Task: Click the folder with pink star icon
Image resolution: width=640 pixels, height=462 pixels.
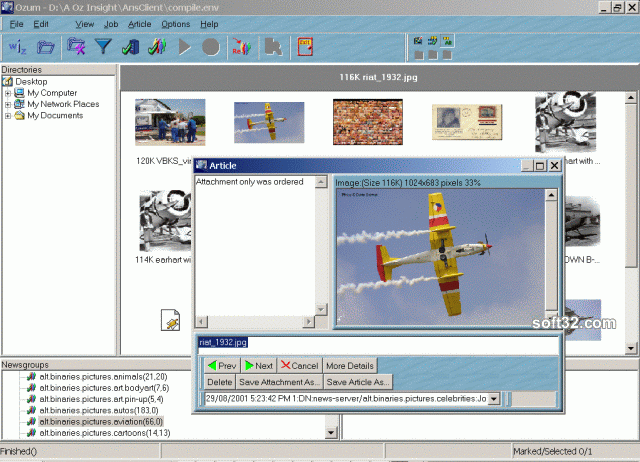Action: [76, 47]
